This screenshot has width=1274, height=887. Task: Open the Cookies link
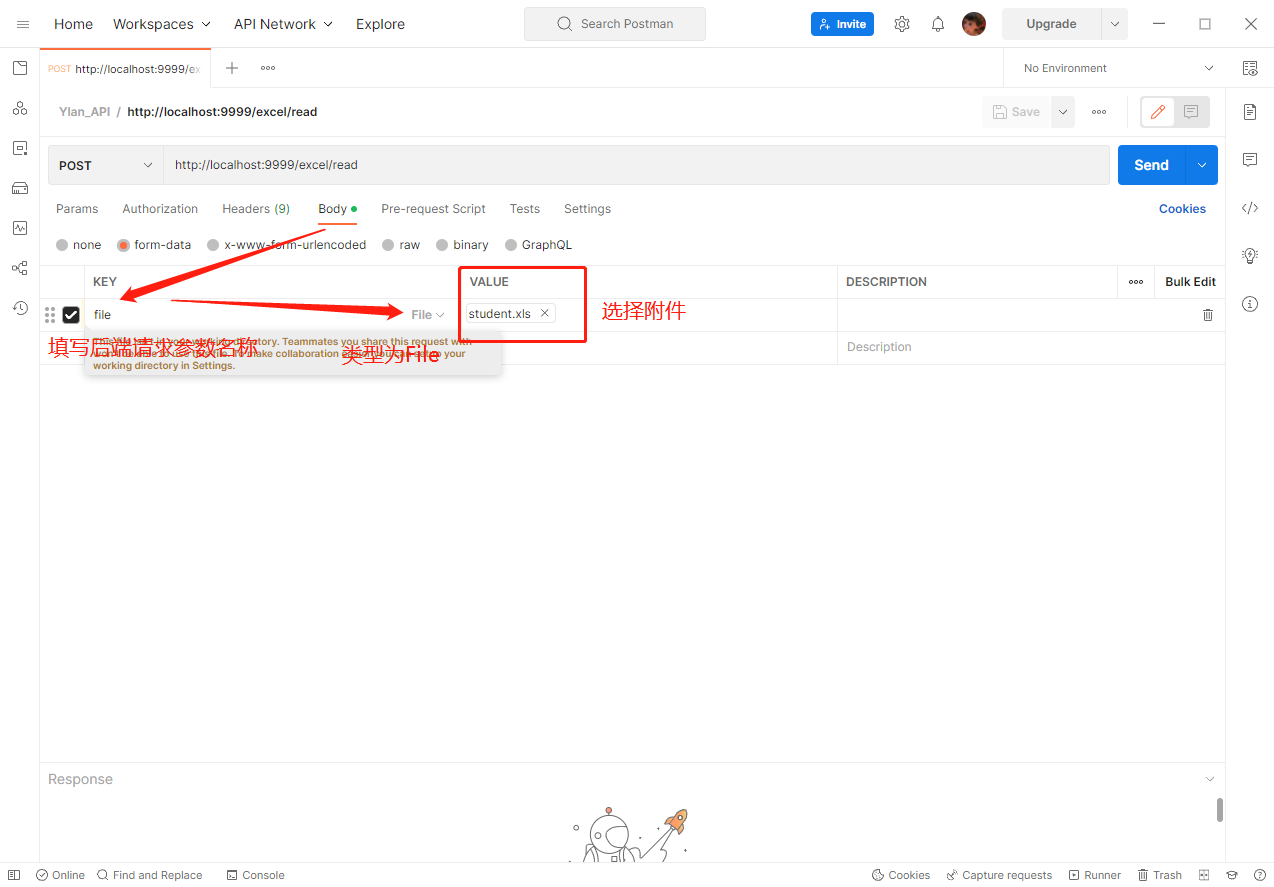[x=1182, y=209]
